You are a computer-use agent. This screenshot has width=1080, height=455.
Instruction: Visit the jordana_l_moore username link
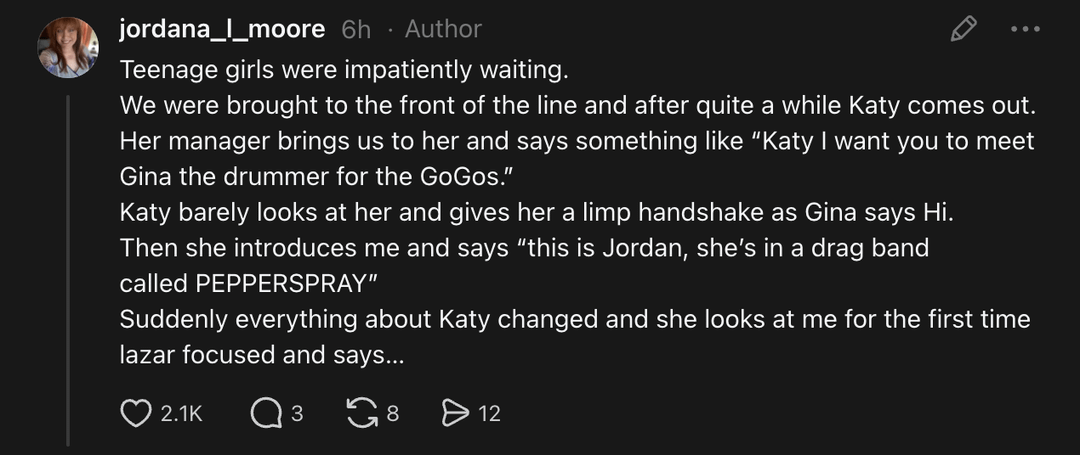pos(222,30)
